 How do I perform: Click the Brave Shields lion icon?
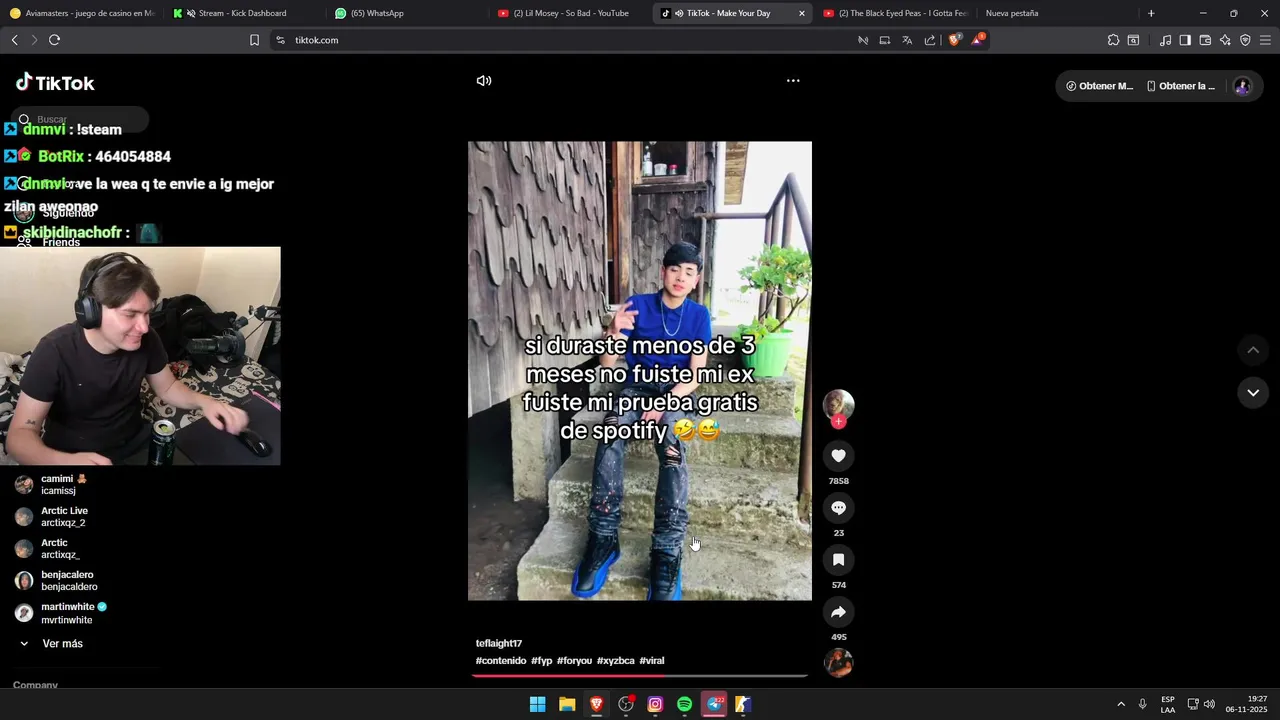pos(954,40)
